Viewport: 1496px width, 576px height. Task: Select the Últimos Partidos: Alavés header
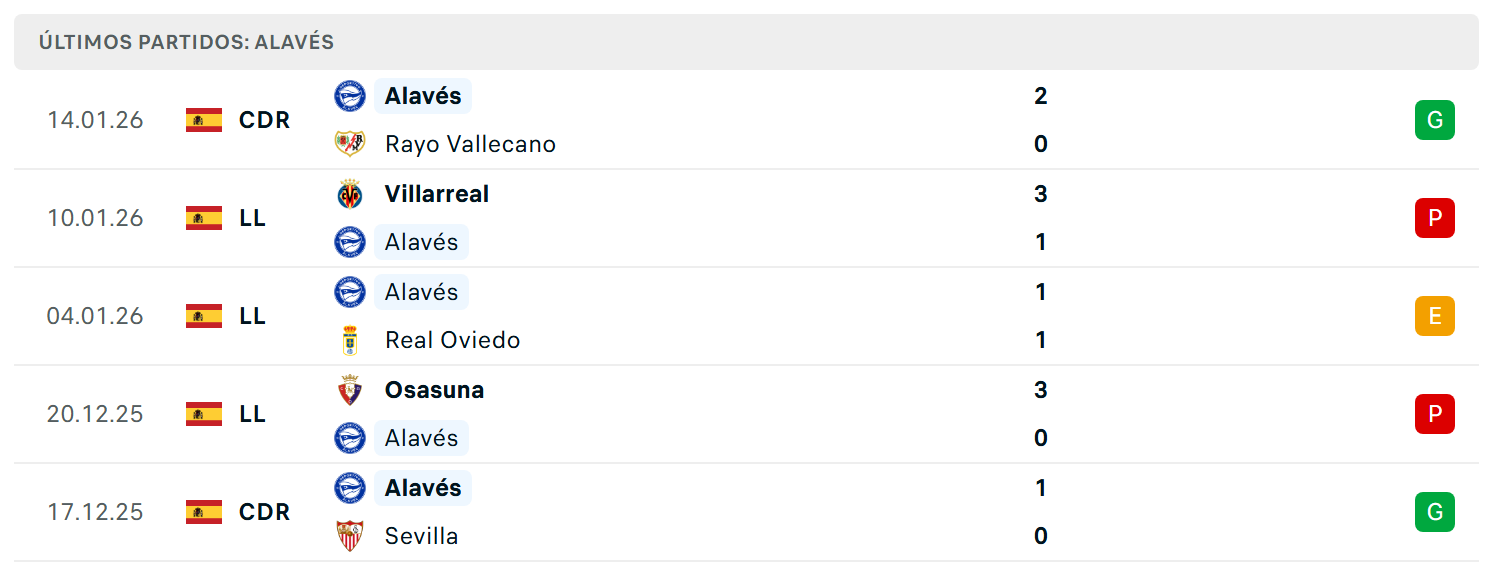point(746,42)
